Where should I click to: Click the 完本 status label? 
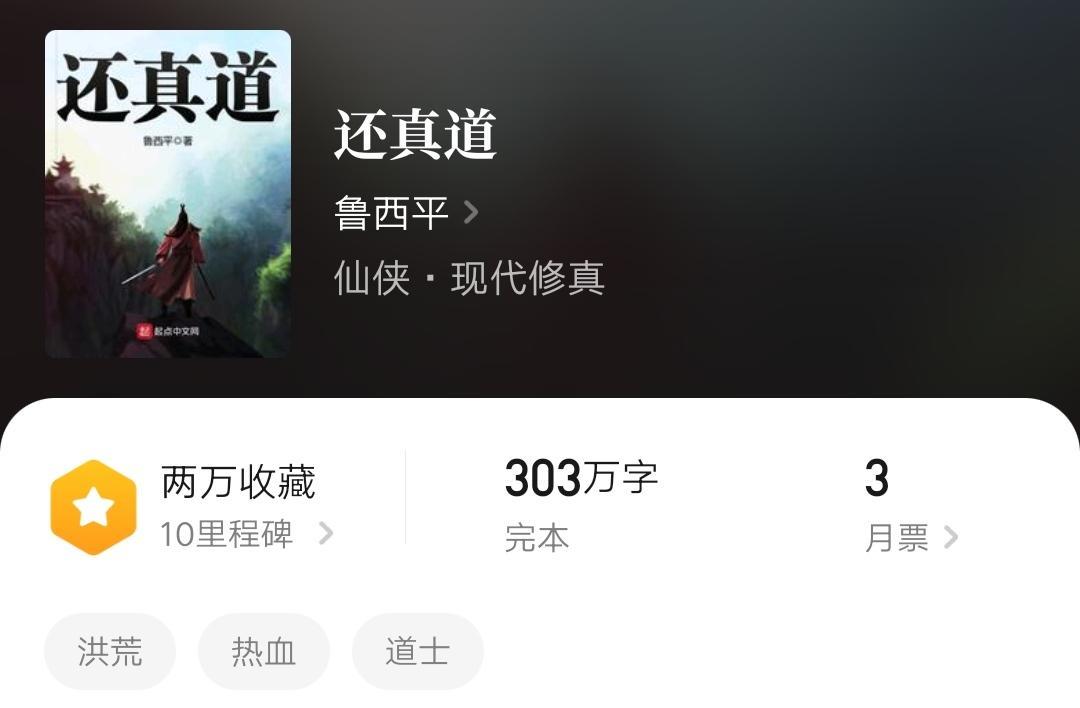click(537, 538)
